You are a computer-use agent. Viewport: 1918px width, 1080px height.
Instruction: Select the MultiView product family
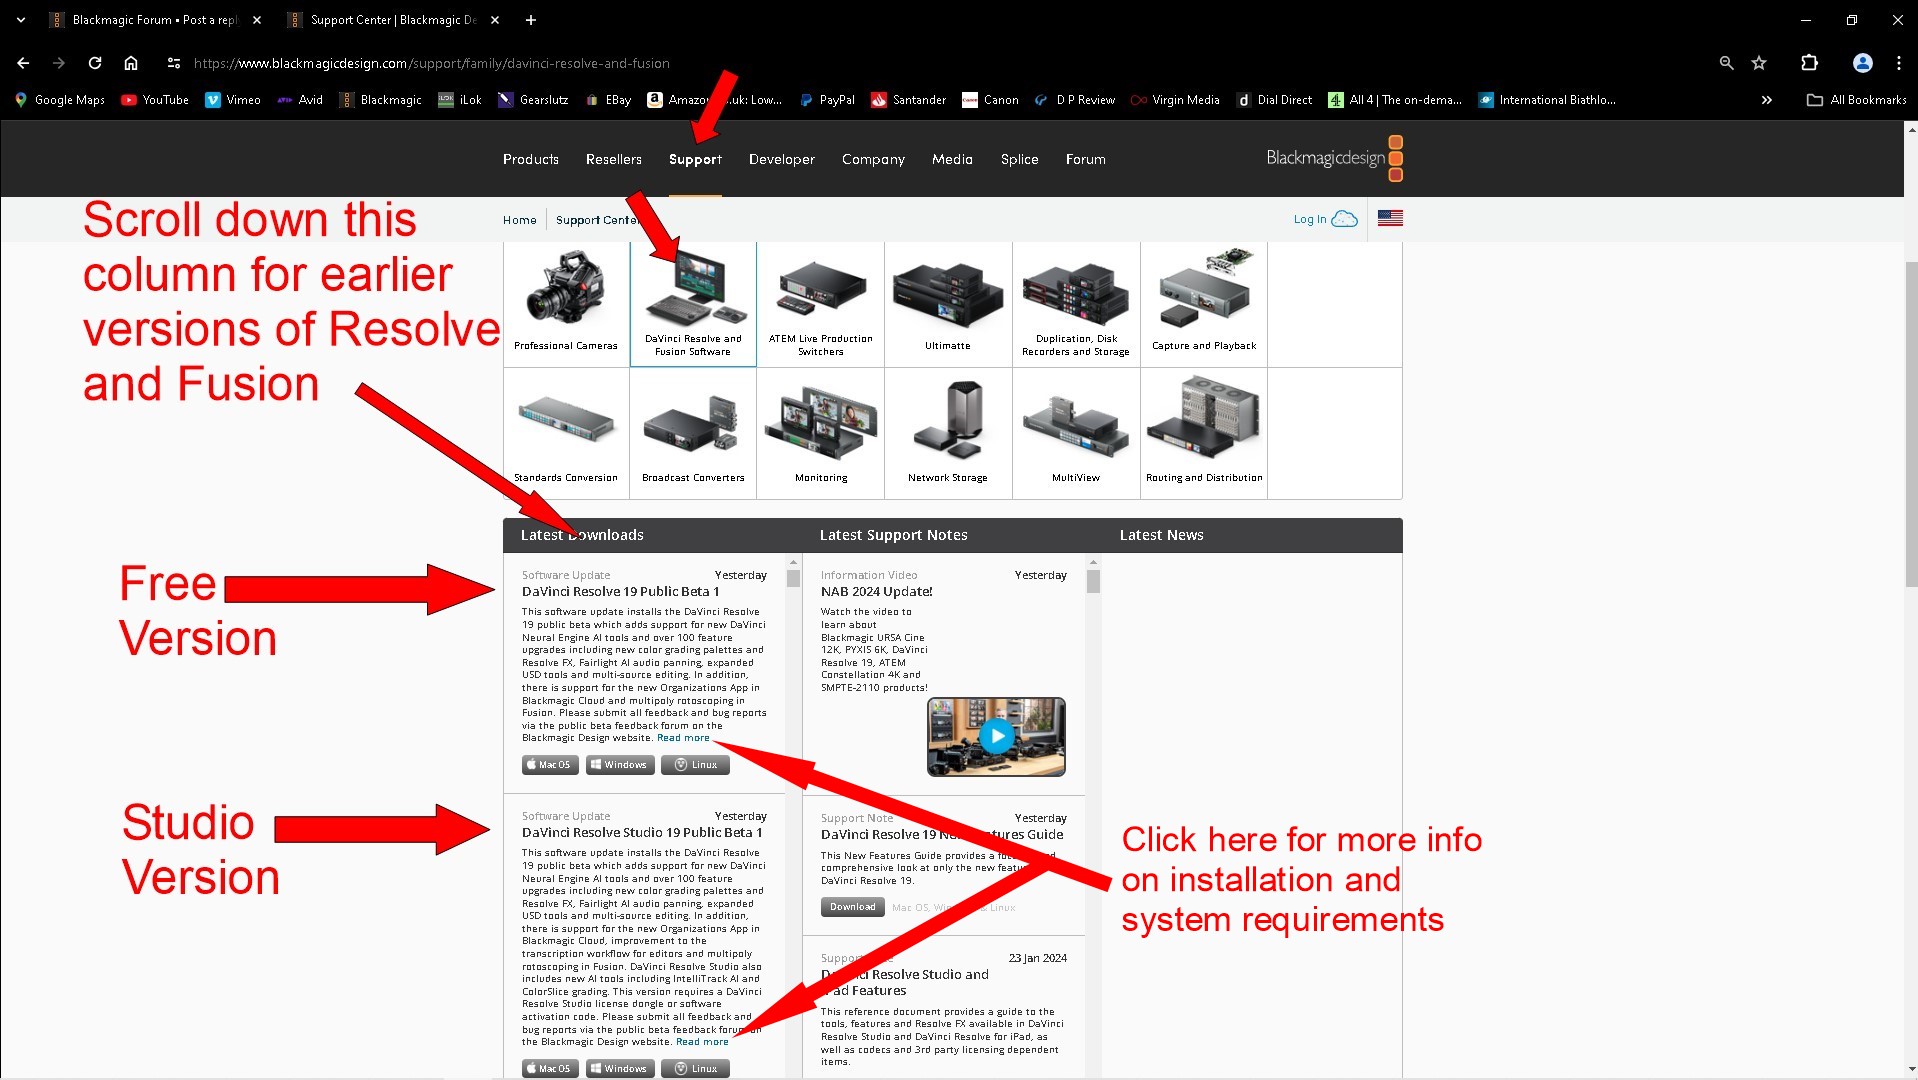pos(1076,433)
